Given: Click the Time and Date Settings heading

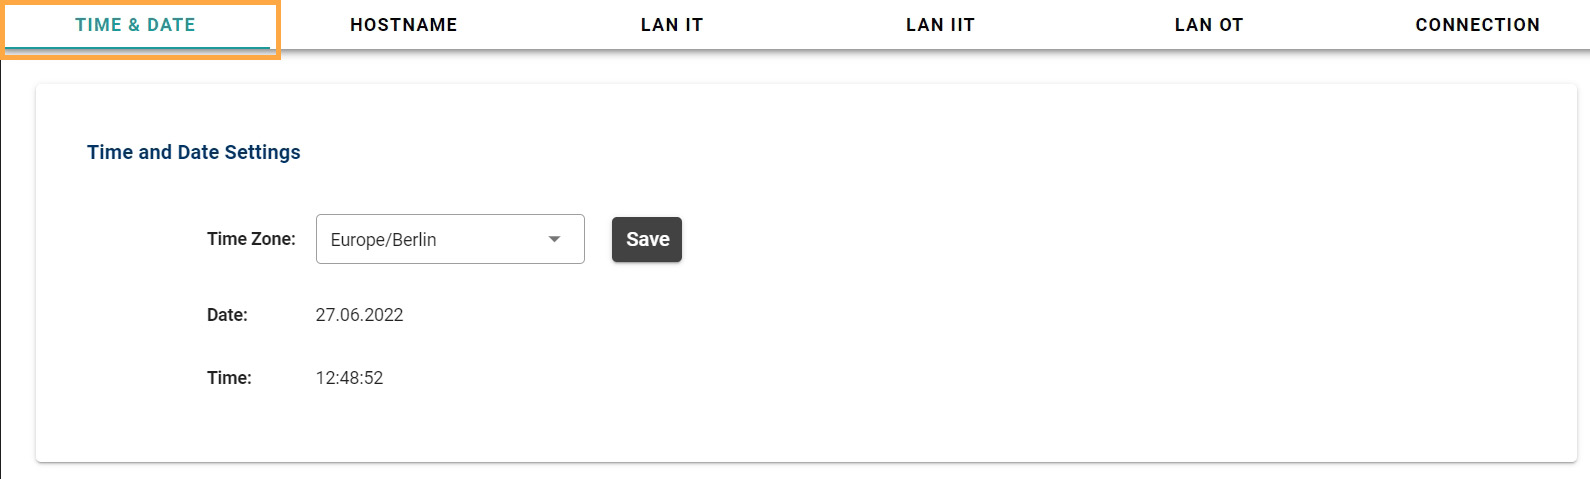Looking at the screenshot, I should [193, 152].
